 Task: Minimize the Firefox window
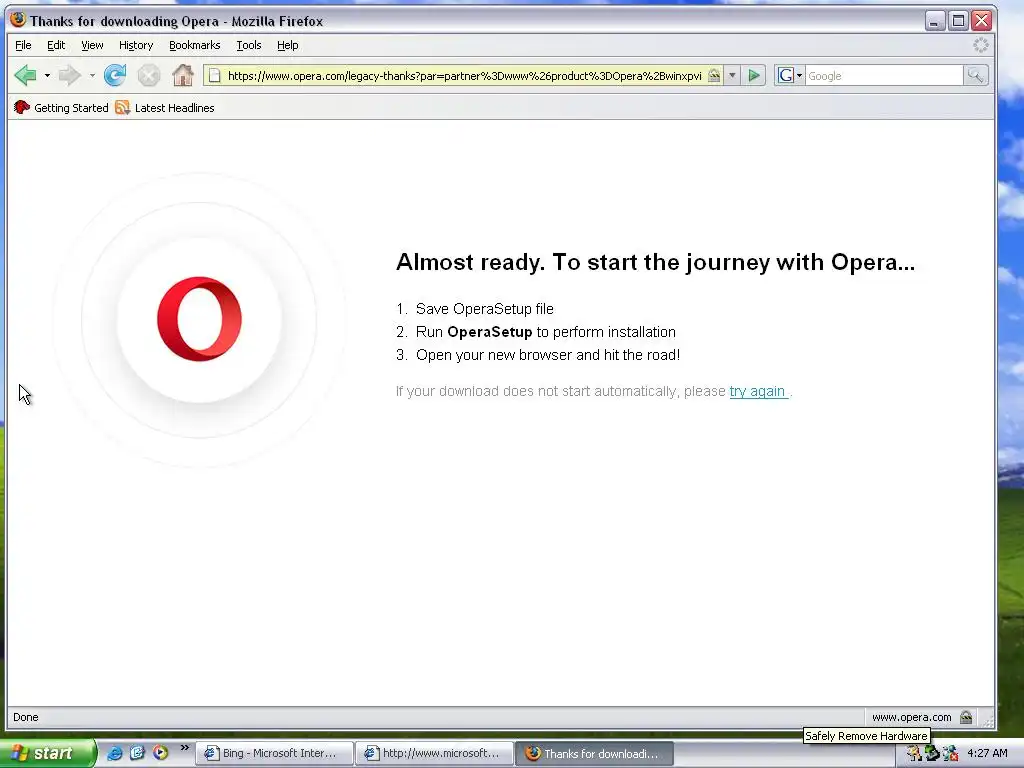click(x=935, y=21)
